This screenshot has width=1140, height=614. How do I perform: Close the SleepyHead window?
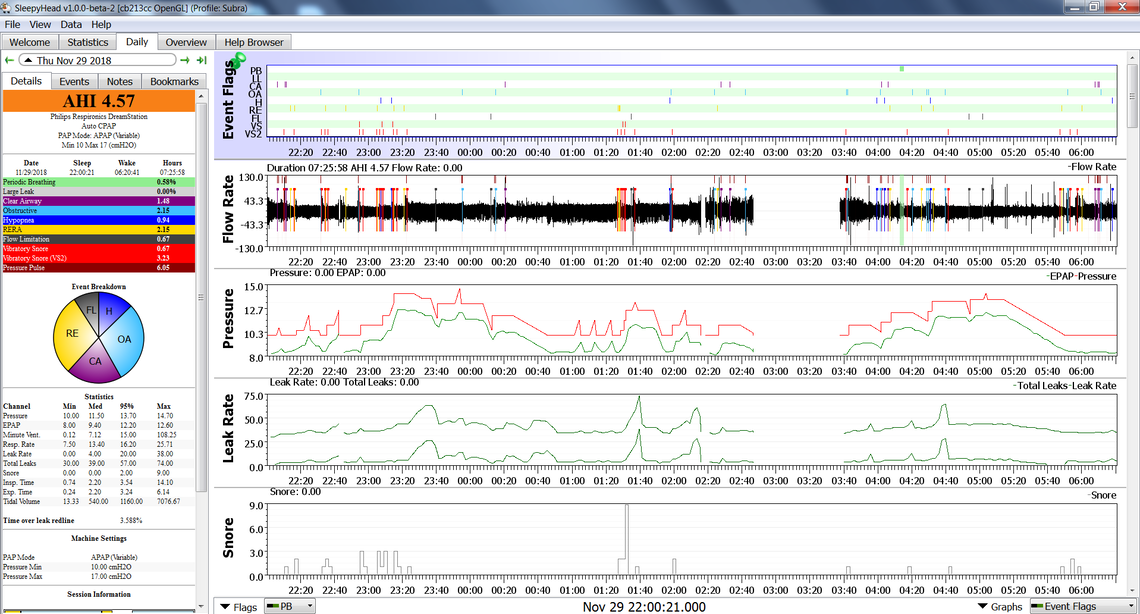click(1120, 7)
